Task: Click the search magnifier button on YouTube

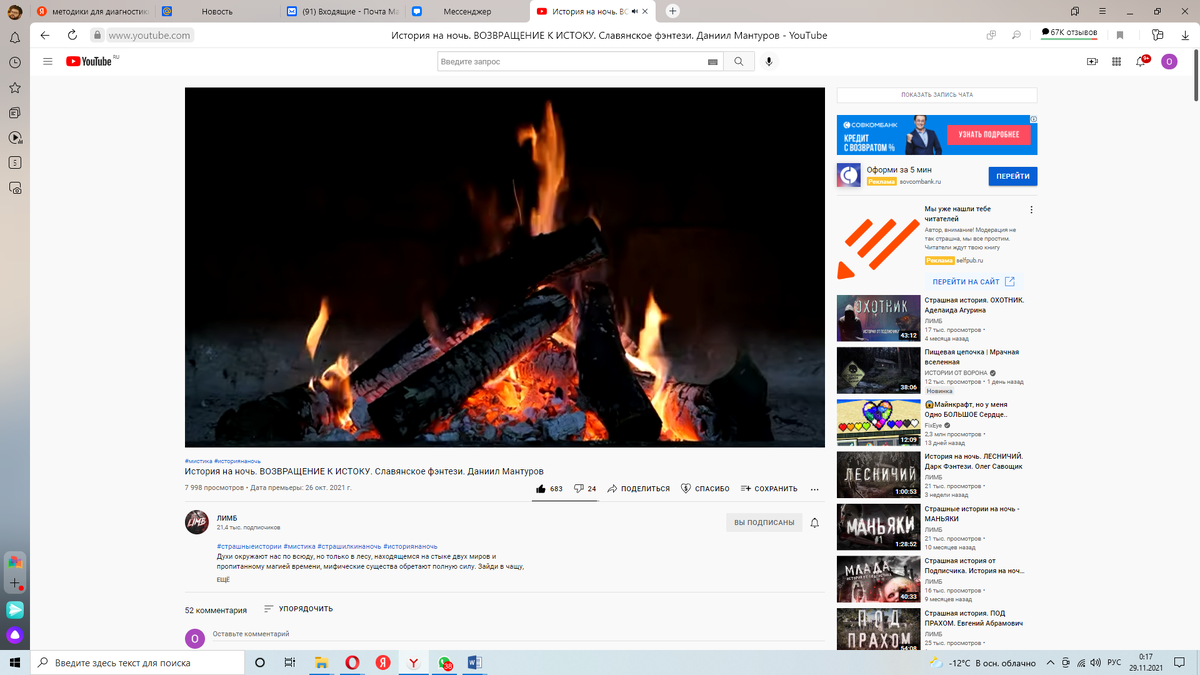Action: (x=738, y=61)
